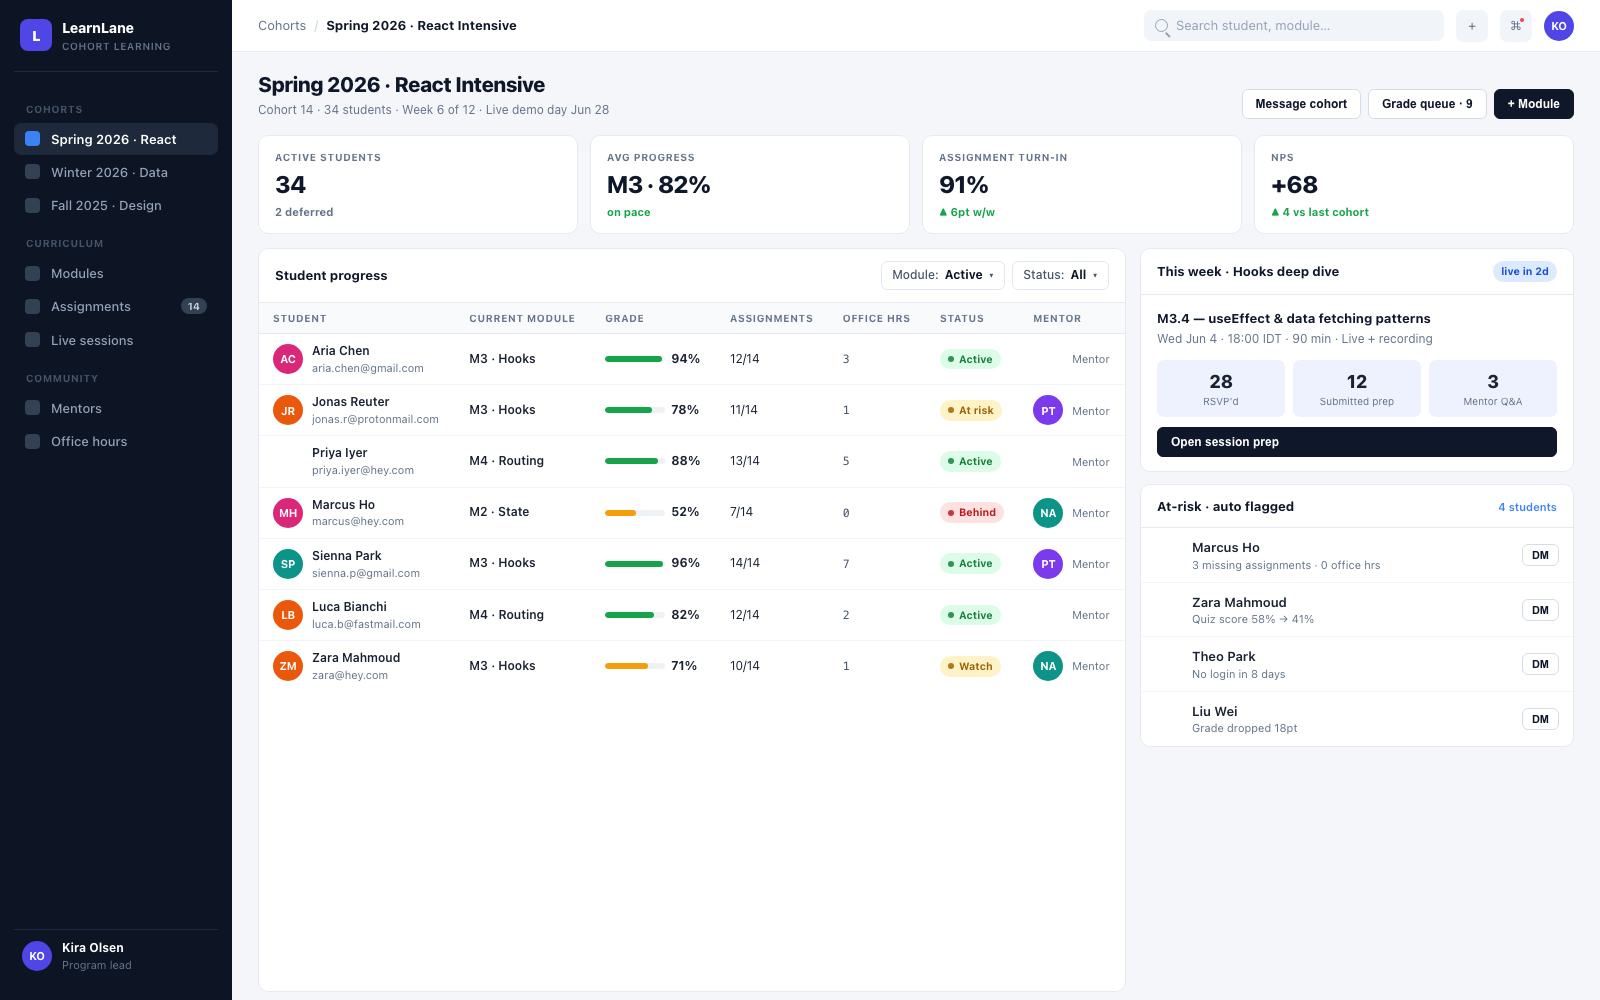Image resolution: width=1600 pixels, height=1000 pixels.
Task: Click the Assignments sidebar icon
Action: 33,306
